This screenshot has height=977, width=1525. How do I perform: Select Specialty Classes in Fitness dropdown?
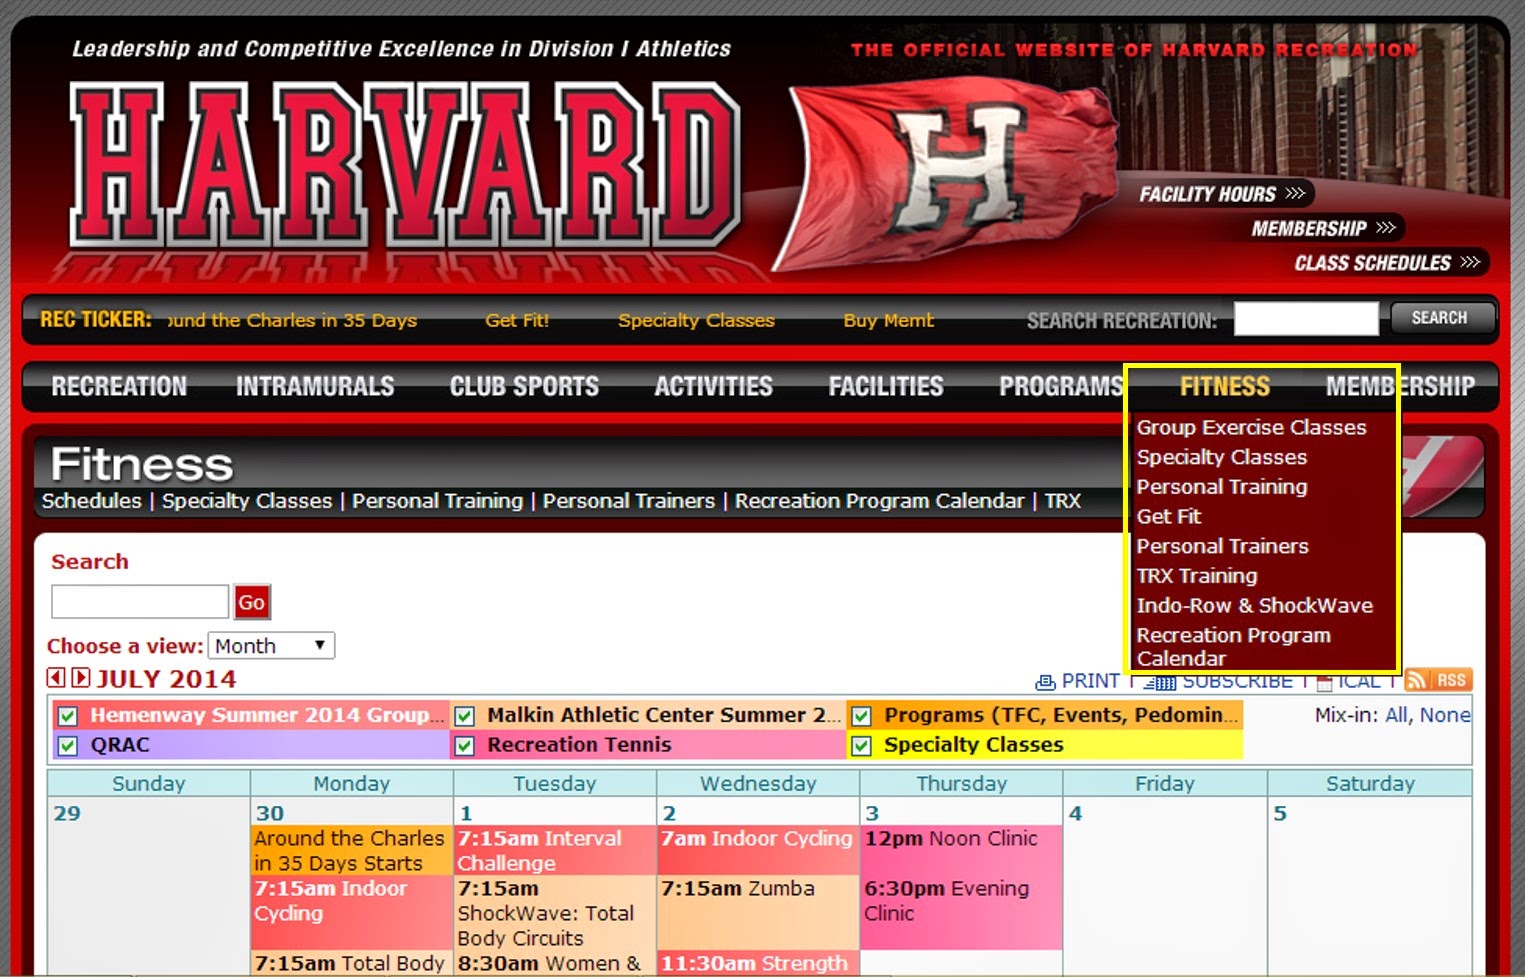pyautogui.click(x=1221, y=457)
